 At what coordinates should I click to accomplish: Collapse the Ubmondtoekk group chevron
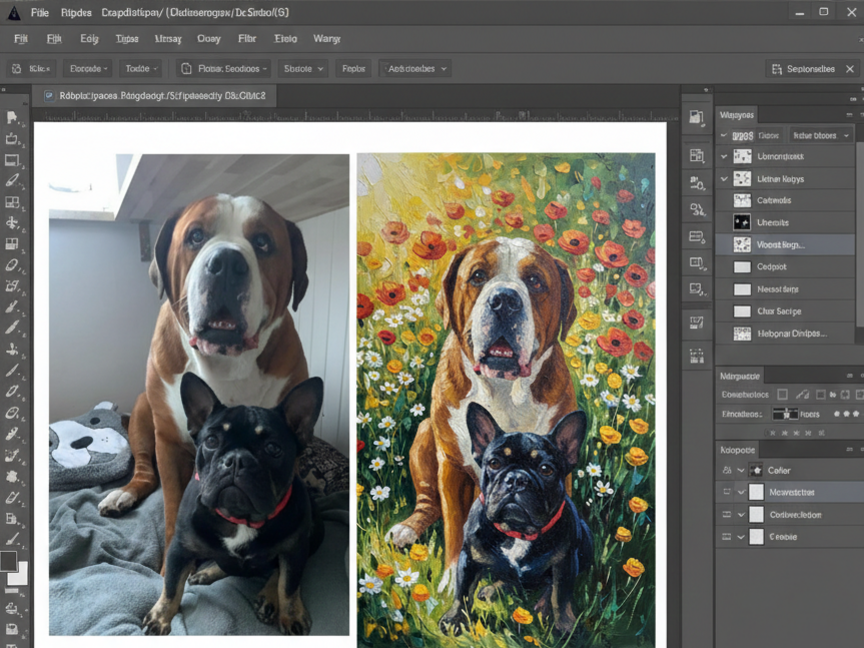tap(724, 156)
